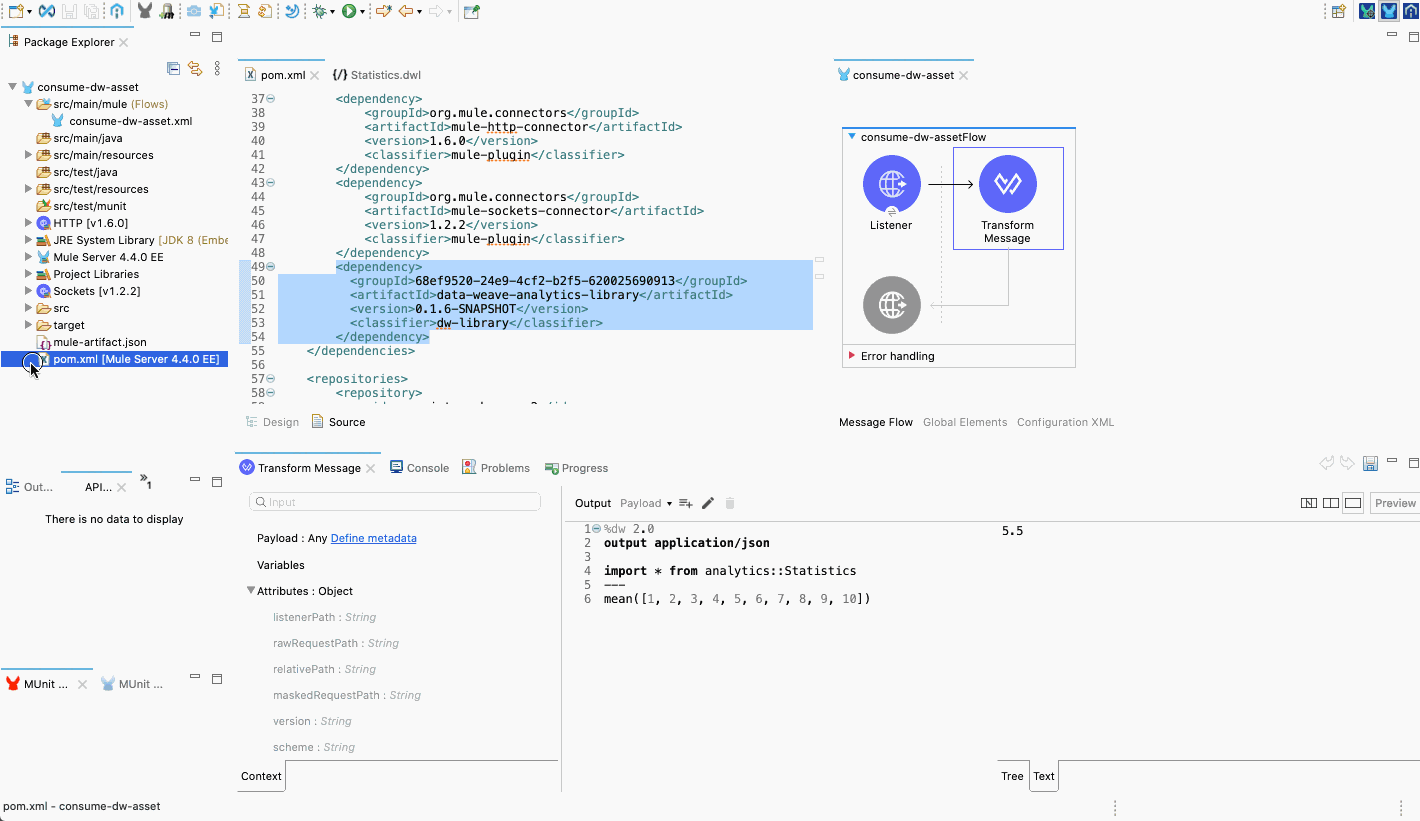Click the Preview button in the Transform Message panel
1420x821 pixels.
coord(1394,503)
